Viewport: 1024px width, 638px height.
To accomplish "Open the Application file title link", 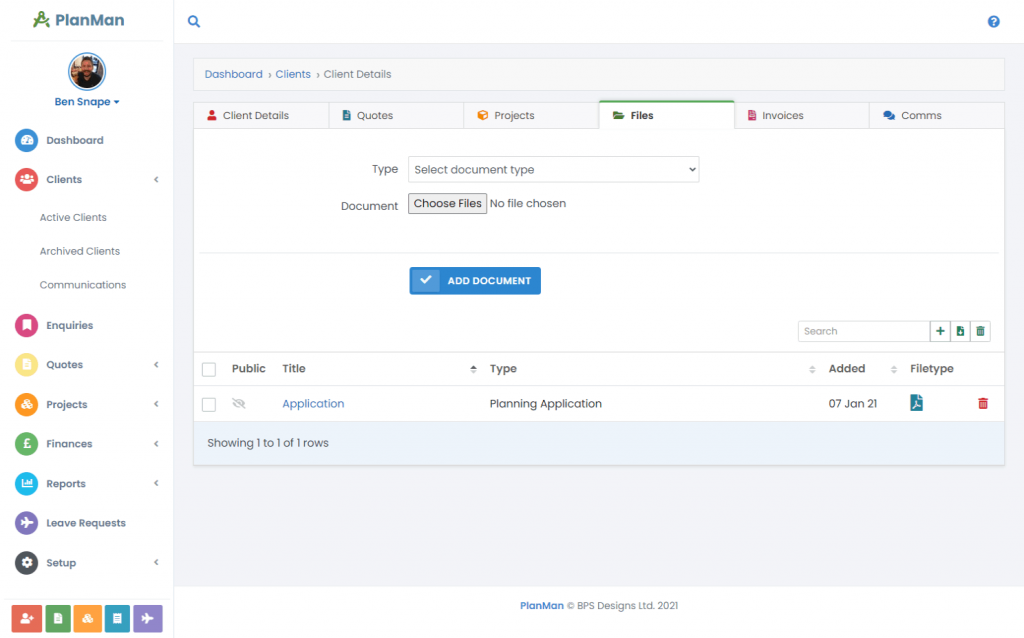I will pyautogui.click(x=313, y=404).
